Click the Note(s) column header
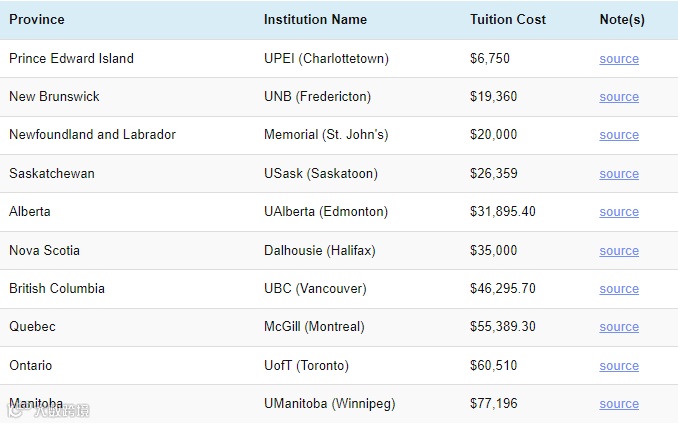Screen dimensions: 678x424 point(622,19)
